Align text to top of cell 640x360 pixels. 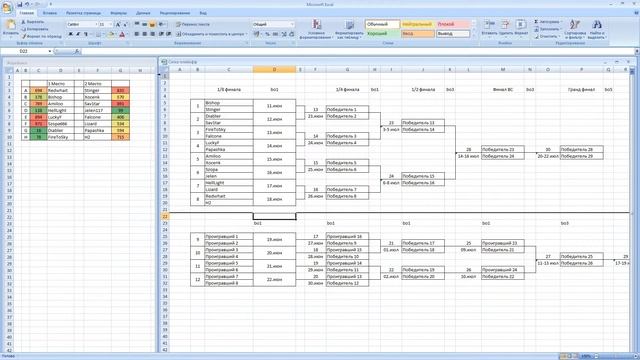137,24
